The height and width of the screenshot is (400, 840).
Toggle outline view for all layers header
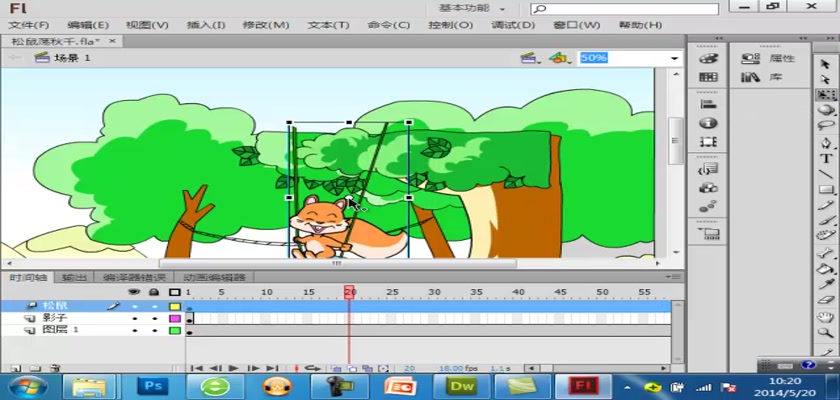[x=175, y=292]
